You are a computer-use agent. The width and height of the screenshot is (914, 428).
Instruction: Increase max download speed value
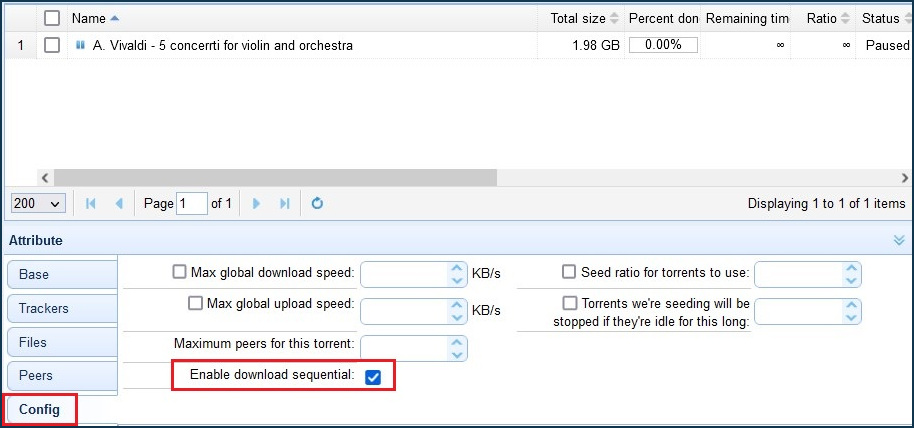coord(457,268)
